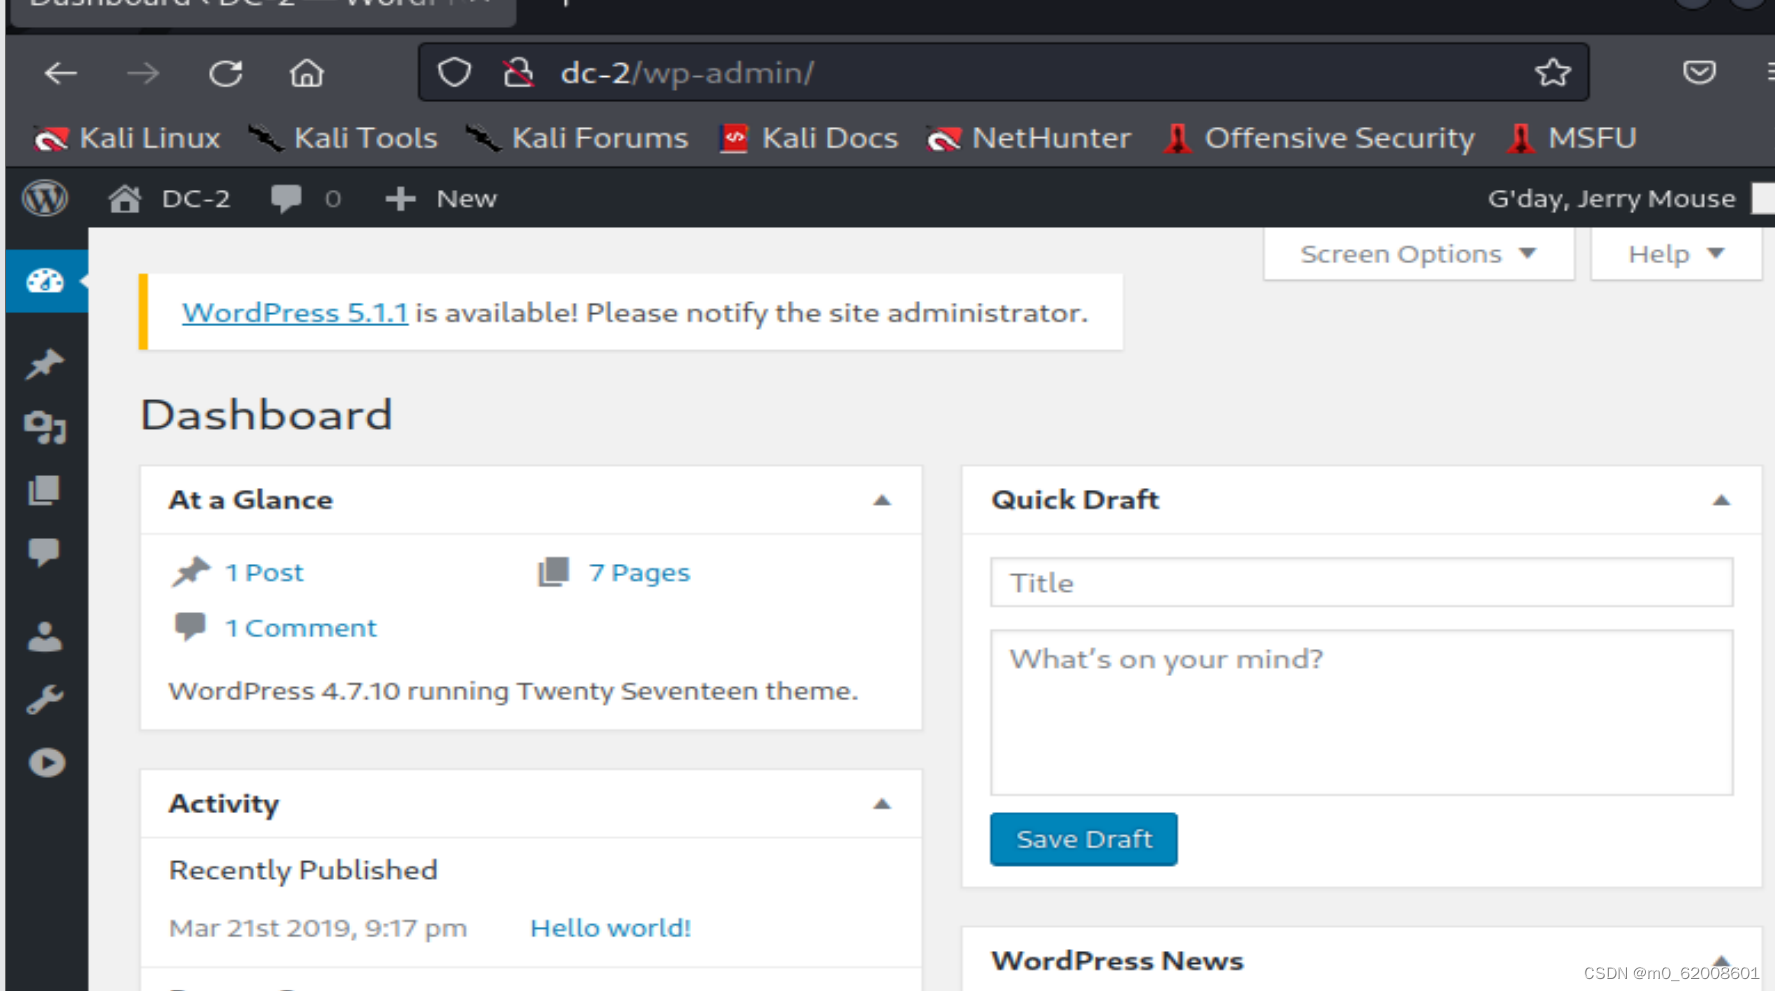Viewport: 1775px width, 991px height.
Task: Click pages icon next to 7 Pages
Action: pyautogui.click(x=553, y=572)
